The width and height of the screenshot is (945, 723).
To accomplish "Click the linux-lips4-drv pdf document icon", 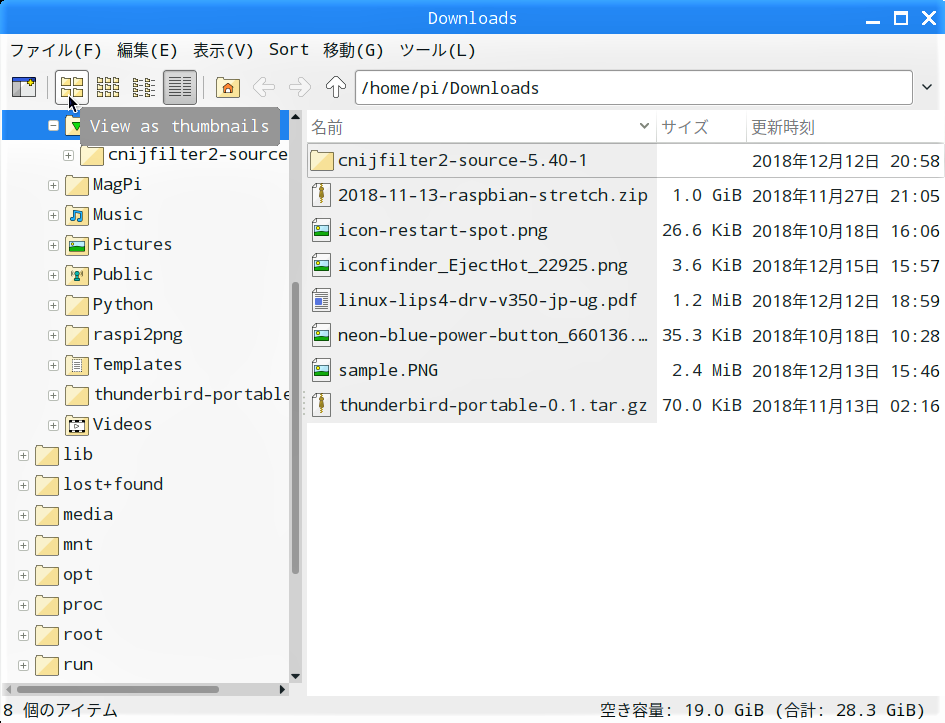I will click(x=322, y=300).
